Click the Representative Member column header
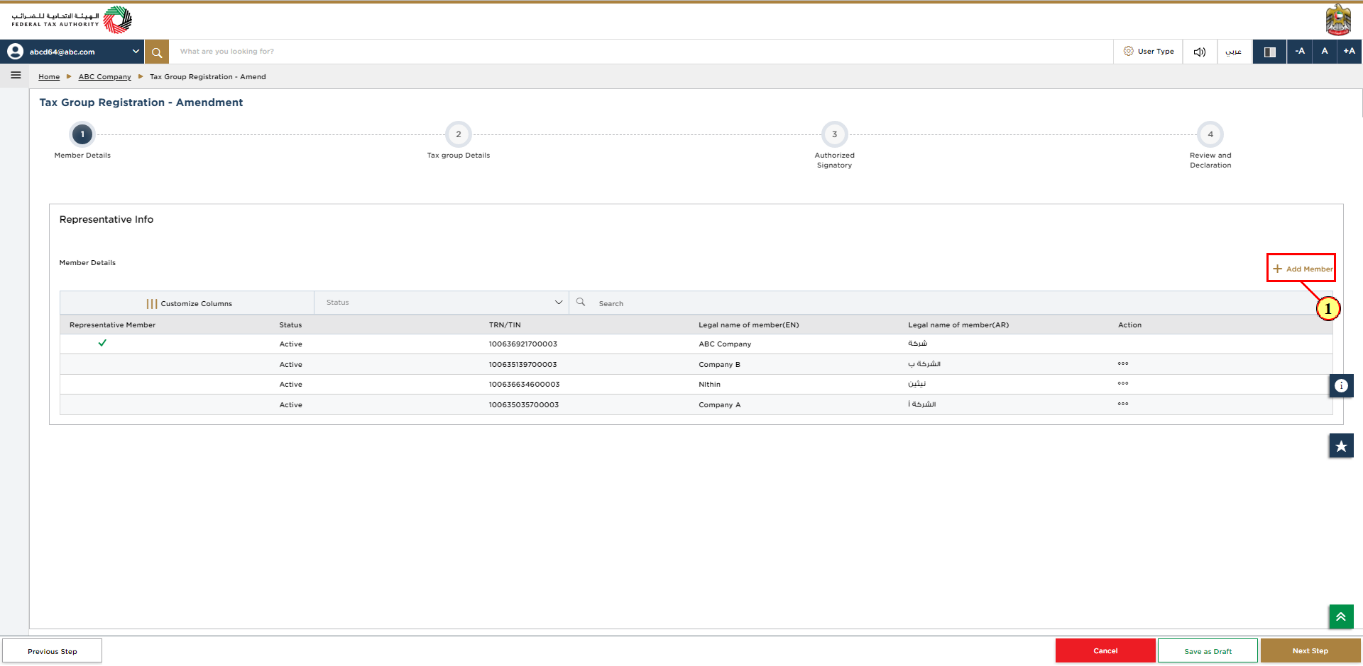Image resolution: width=1363 pixels, height=666 pixels. click(x=112, y=325)
